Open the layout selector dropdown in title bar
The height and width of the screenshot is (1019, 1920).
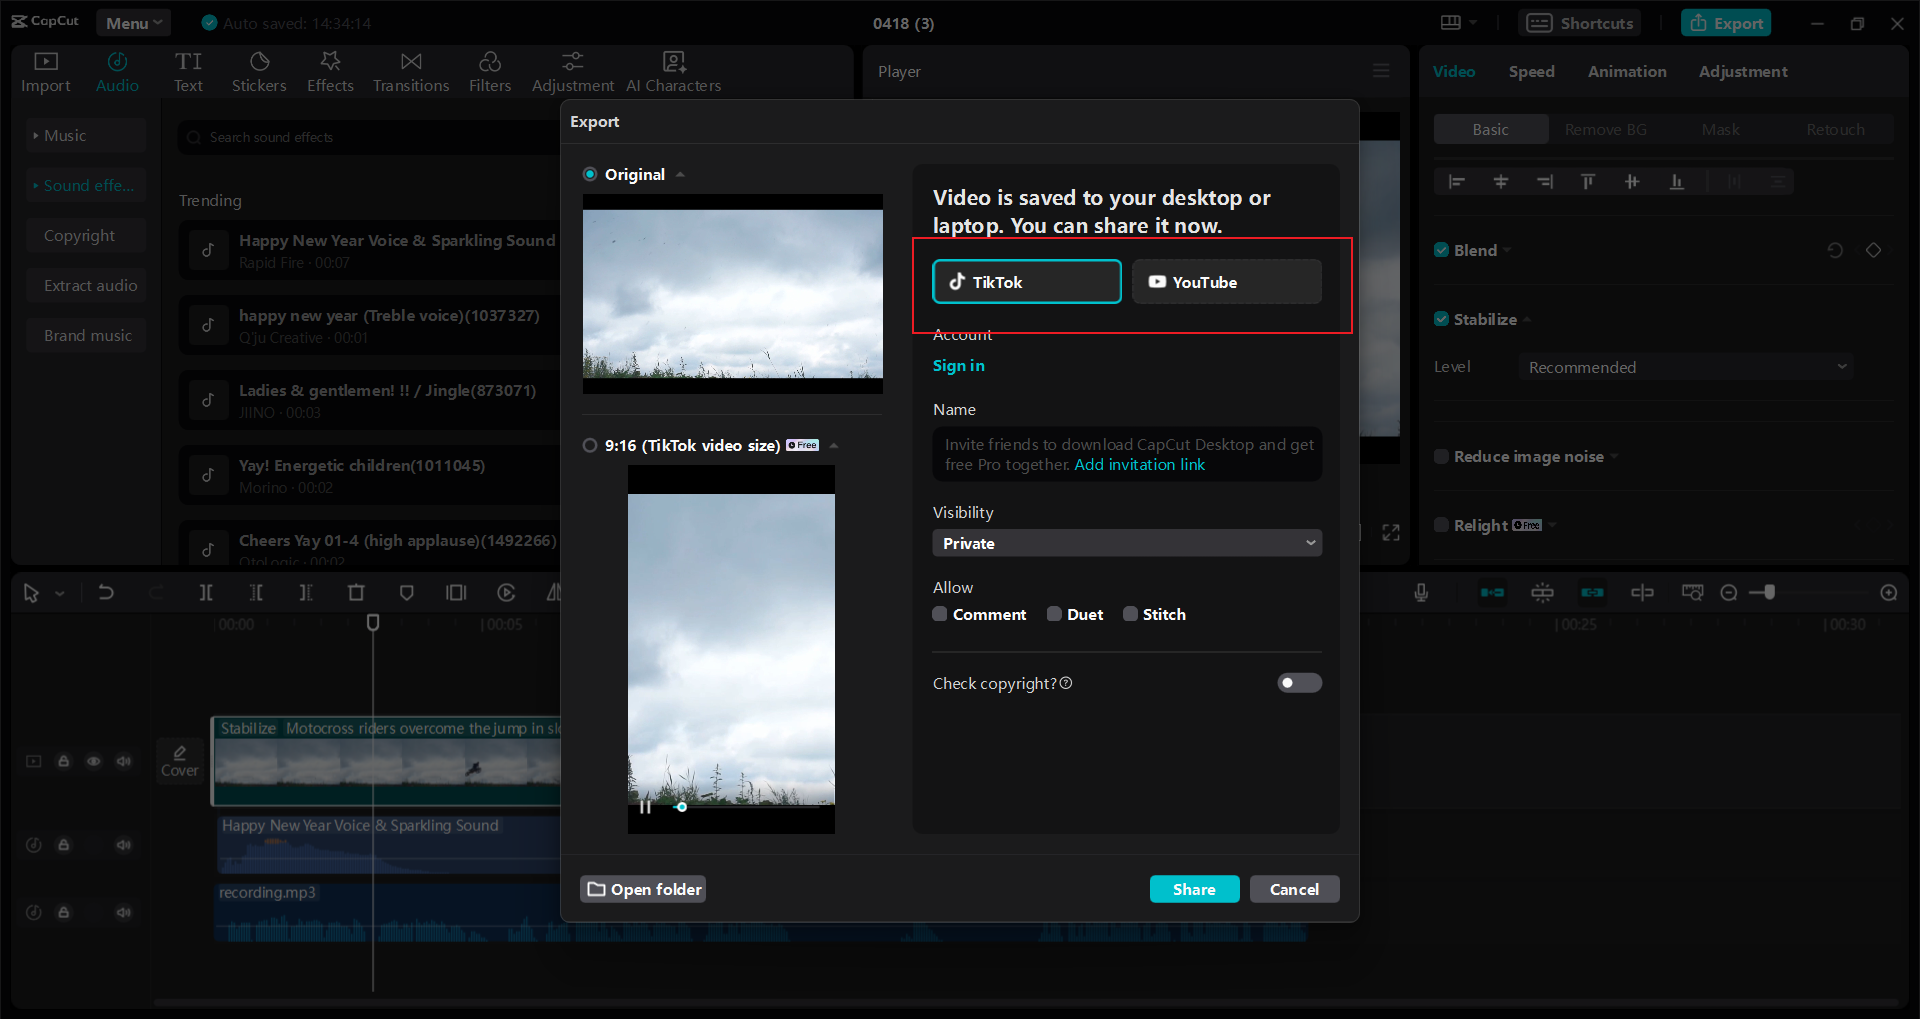[x=1458, y=22]
